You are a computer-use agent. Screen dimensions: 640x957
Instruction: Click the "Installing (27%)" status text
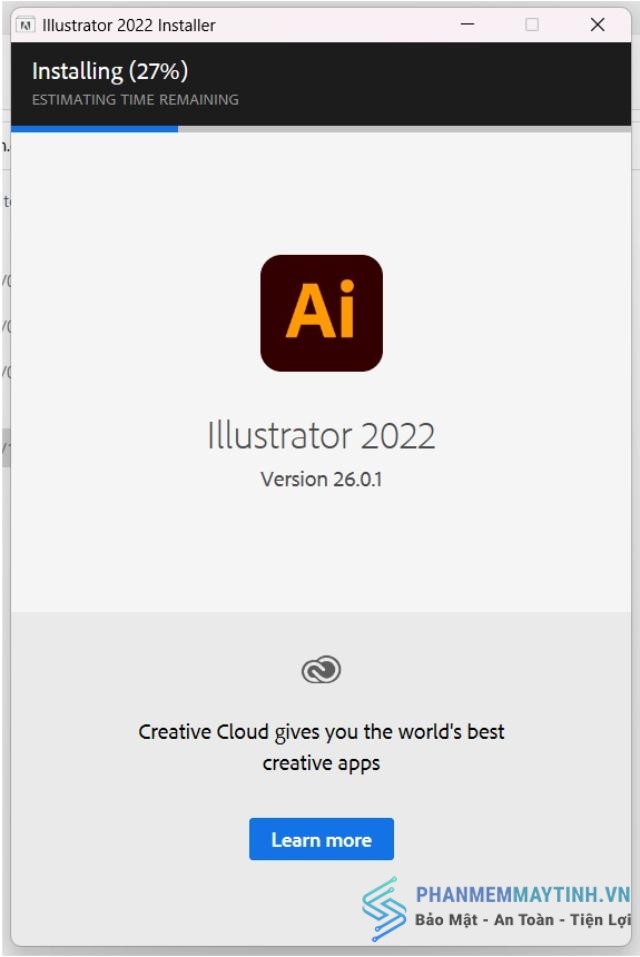[x=110, y=71]
